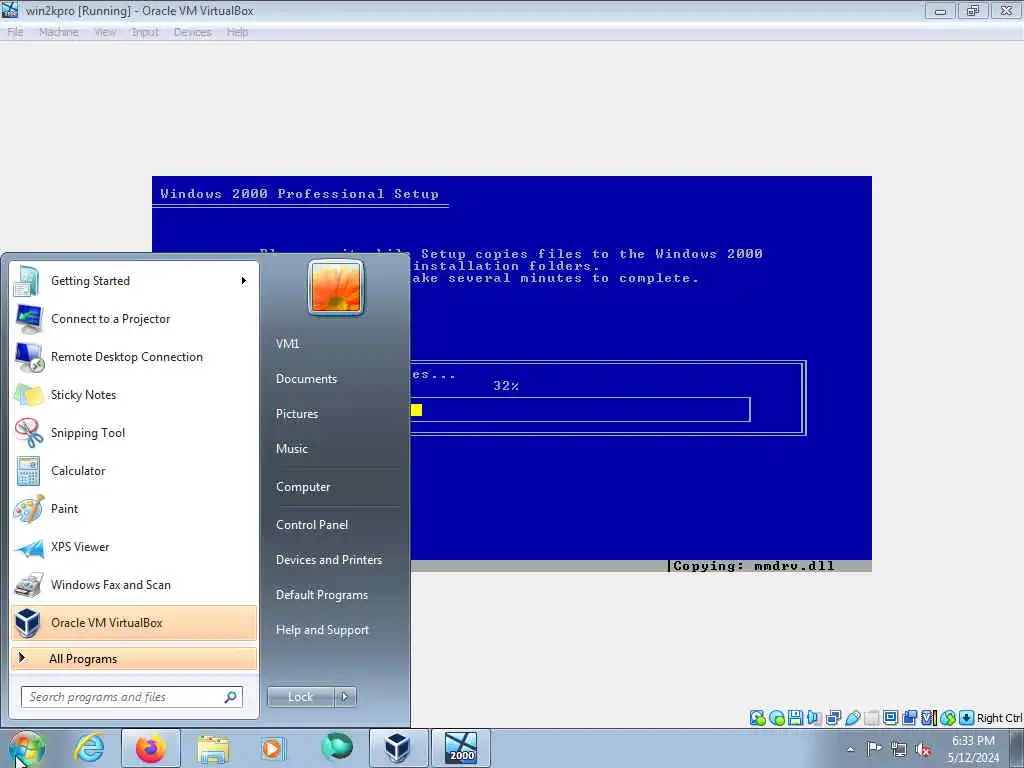The image size is (1024, 768).
Task: Open the VirtualBox Input menu
Action: 145,32
